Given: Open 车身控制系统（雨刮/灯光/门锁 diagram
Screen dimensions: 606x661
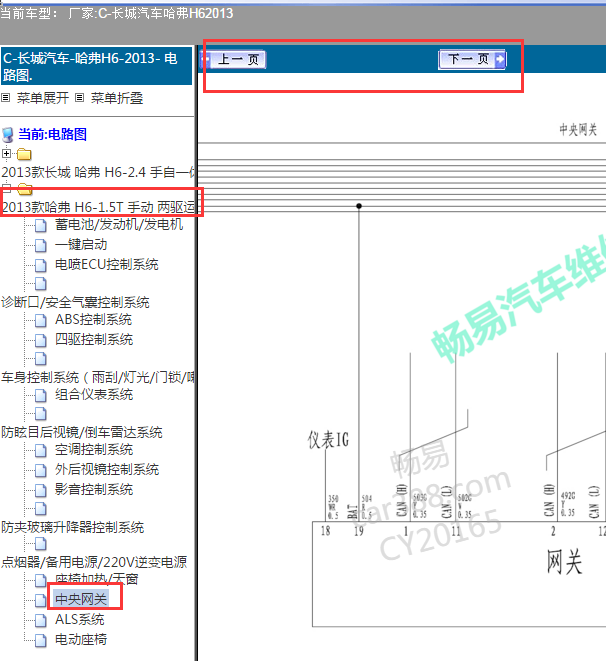Looking at the screenshot, I should point(98,377).
